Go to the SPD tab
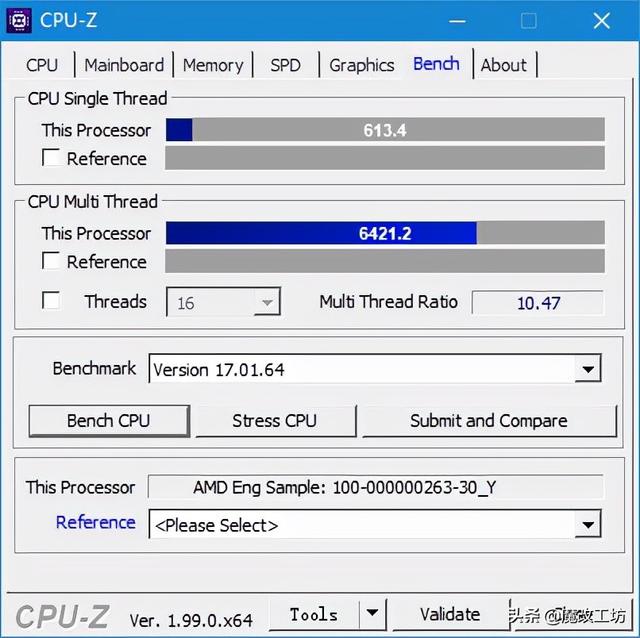Viewport: 640px width, 638px height. click(285, 65)
